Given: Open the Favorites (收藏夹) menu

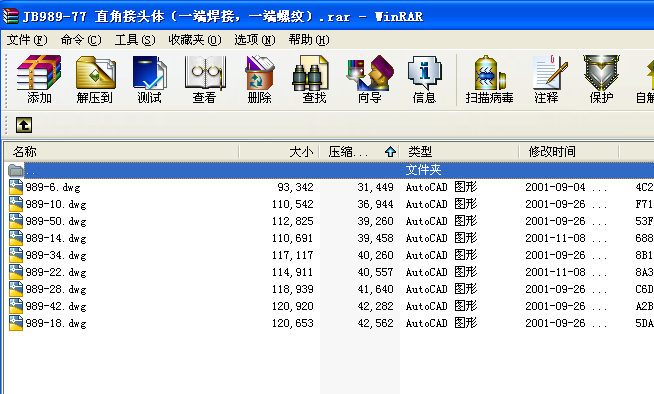Looking at the screenshot, I should [195, 40].
